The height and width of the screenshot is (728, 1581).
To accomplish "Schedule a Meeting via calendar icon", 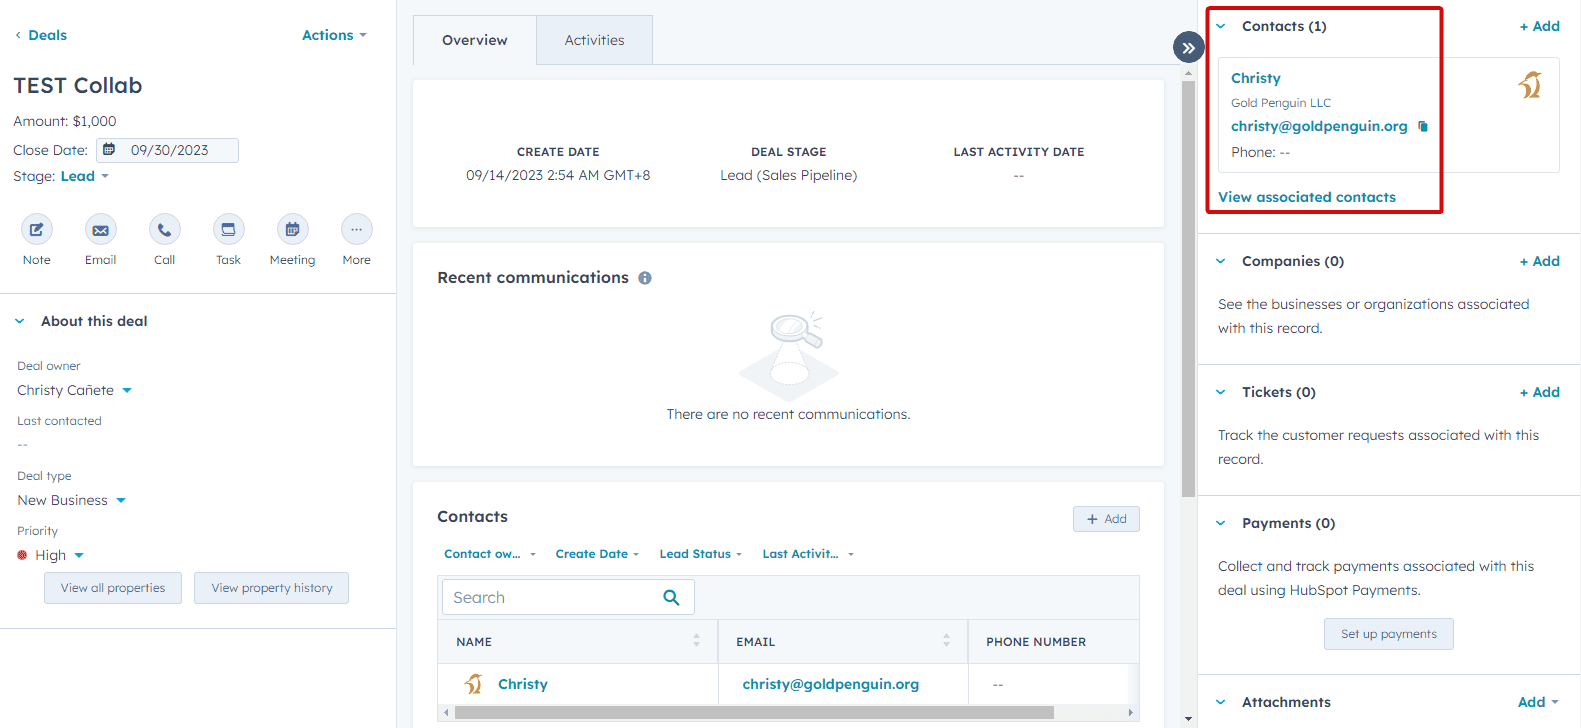I will (292, 230).
